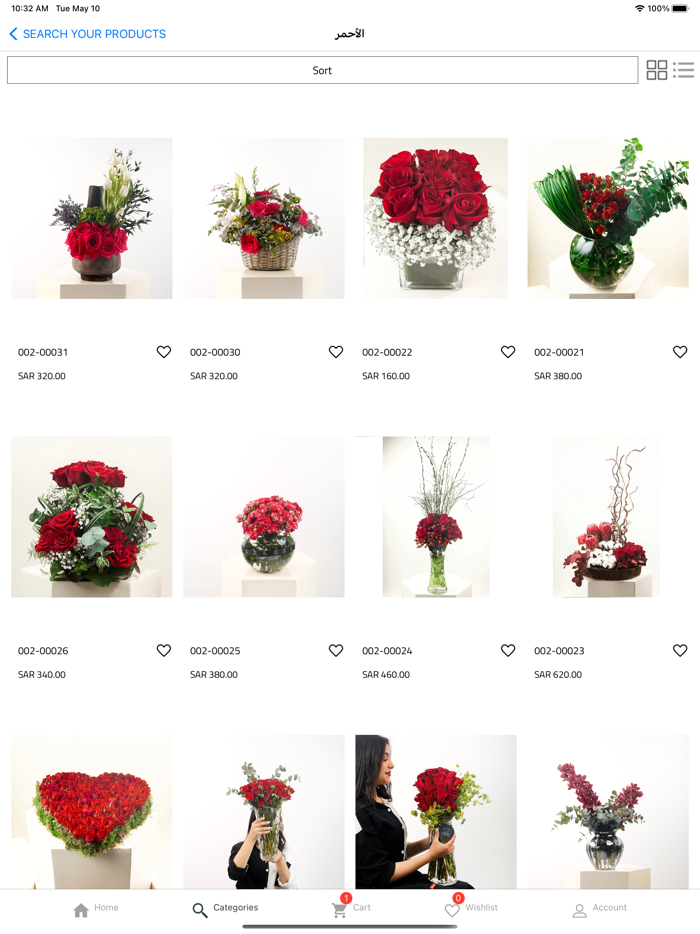The image size is (700, 934).
Task: Open product 002-00023 priced SAR 620.00
Action: [x=606, y=516]
